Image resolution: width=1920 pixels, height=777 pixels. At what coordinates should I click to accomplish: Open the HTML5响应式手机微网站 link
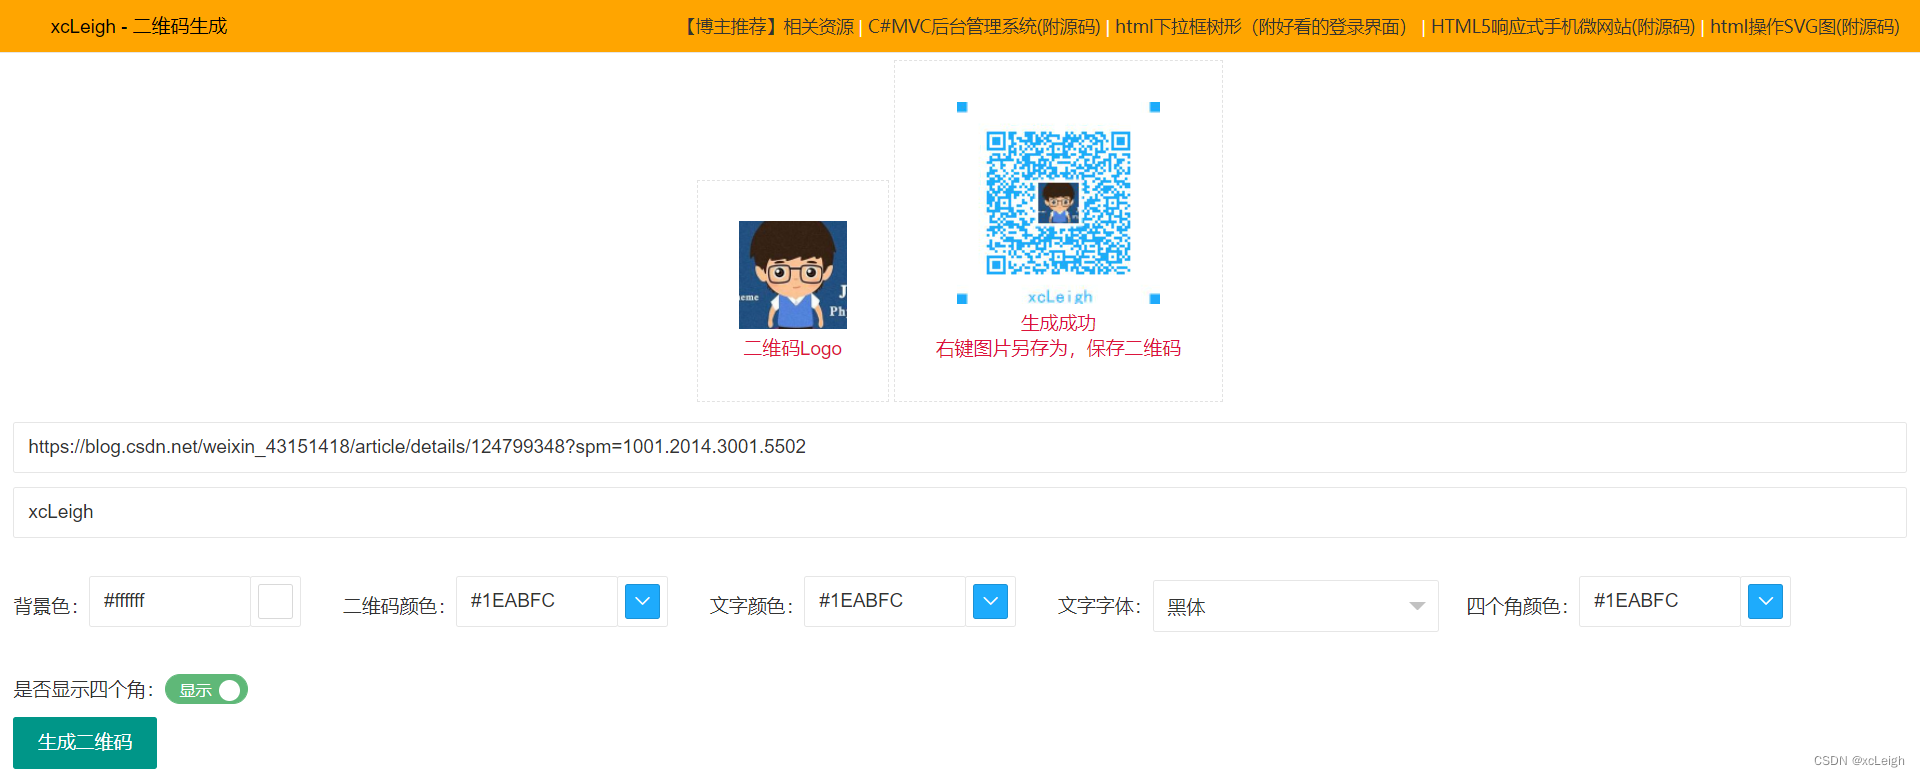[1563, 27]
